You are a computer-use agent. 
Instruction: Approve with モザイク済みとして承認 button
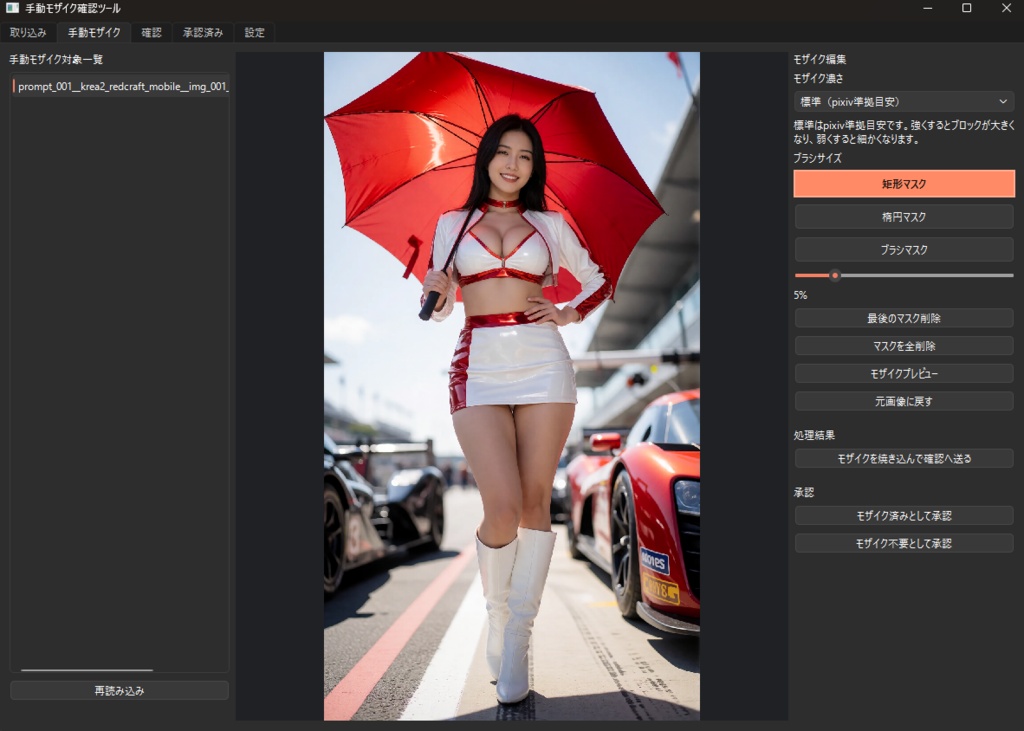904,515
